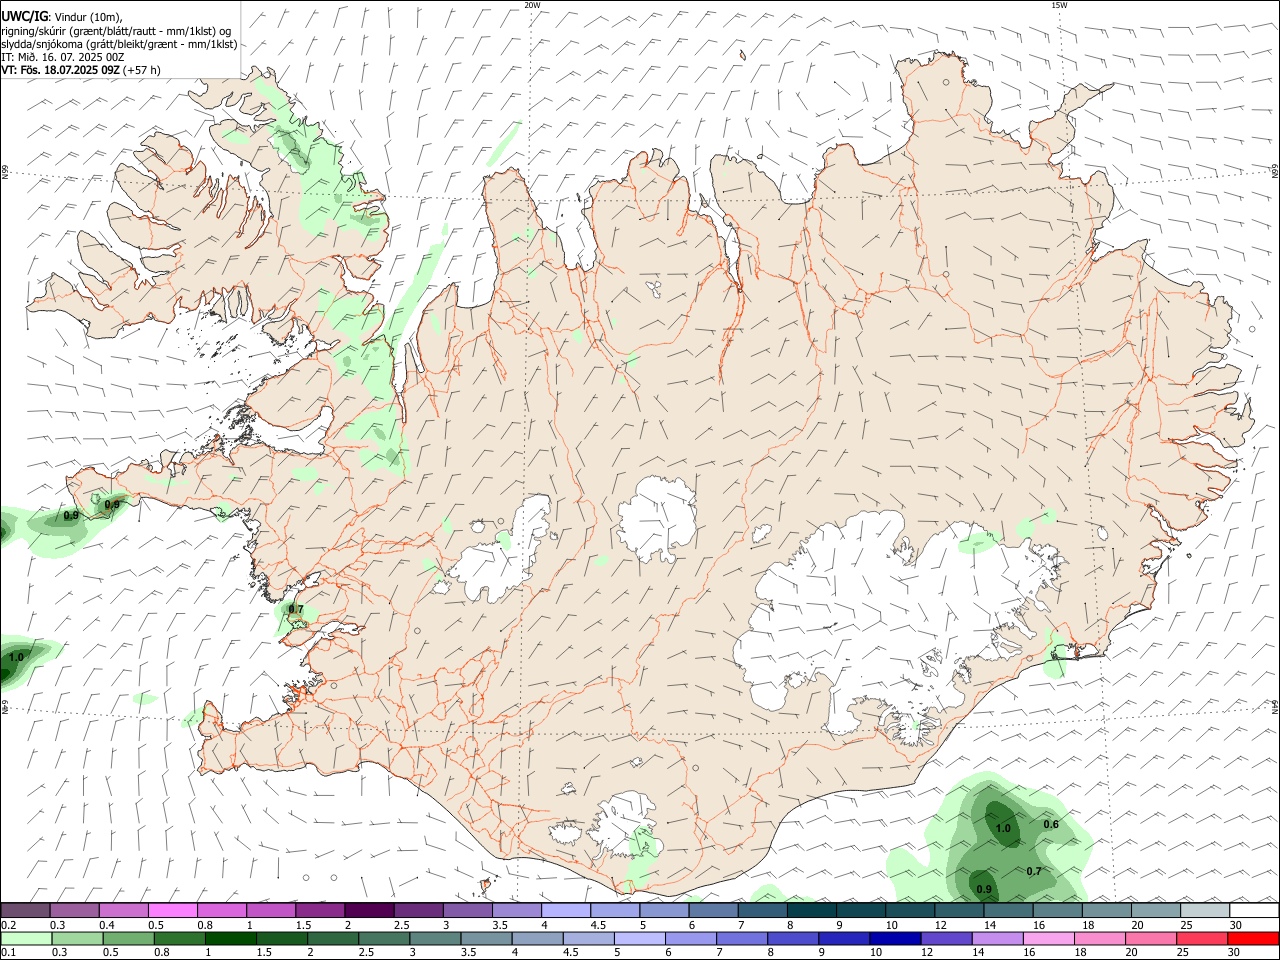Click the 0.7 value in southeast offshore rain cell
The image size is (1280, 960).
[x=1034, y=871]
